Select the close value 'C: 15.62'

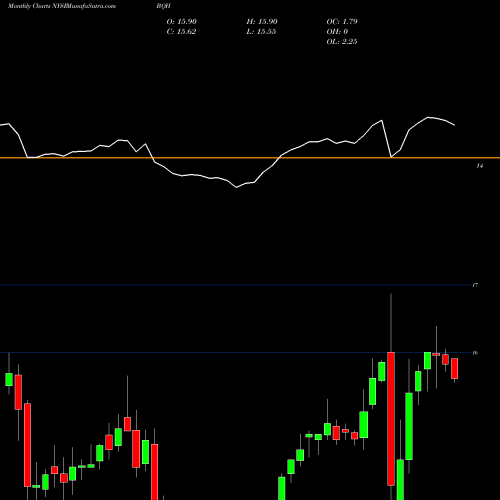tap(181, 32)
